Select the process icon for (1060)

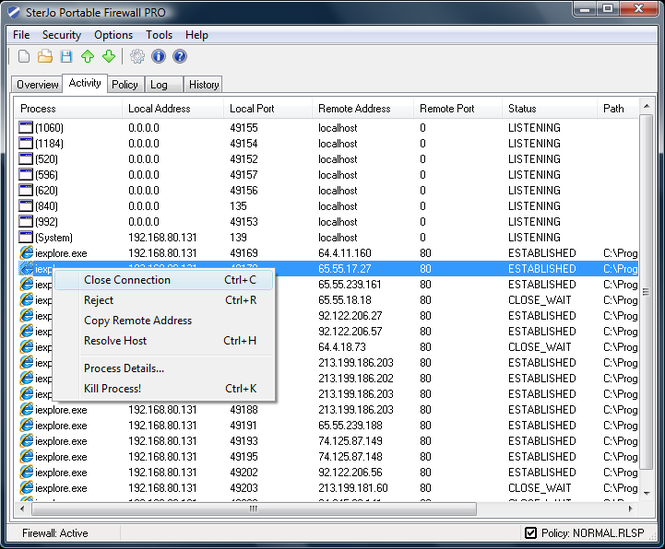[x=26, y=128]
